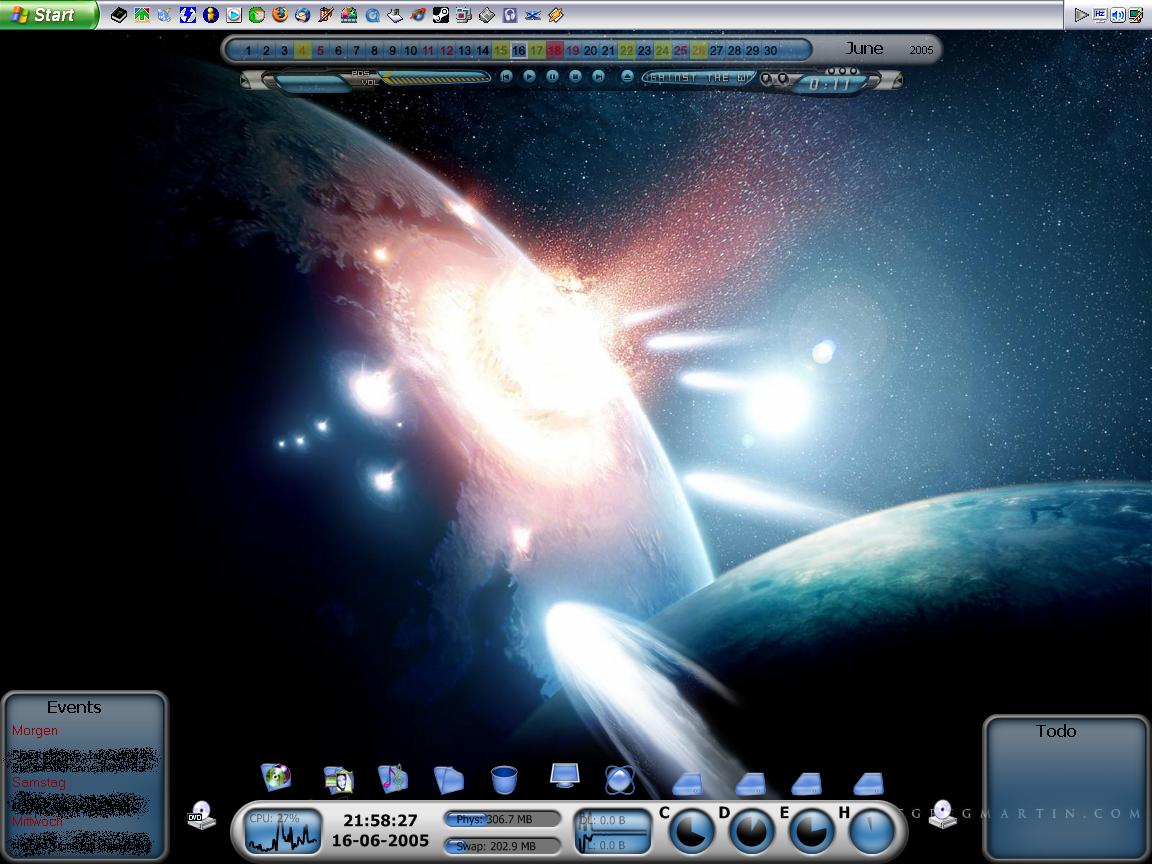
Task: Open Steam from the quick launch bar
Action: coord(441,15)
